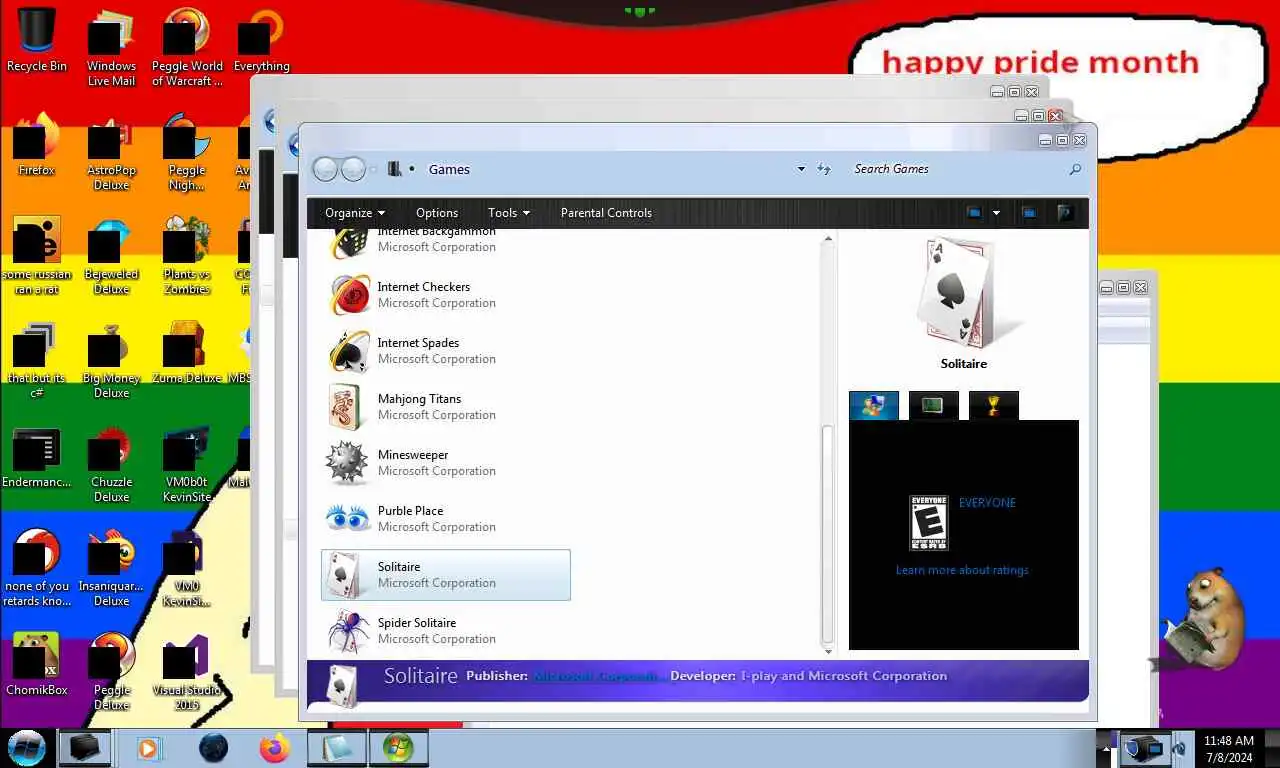Select the Peggle Deluxe desktop icon
The image size is (1280, 768).
tap(111, 671)
